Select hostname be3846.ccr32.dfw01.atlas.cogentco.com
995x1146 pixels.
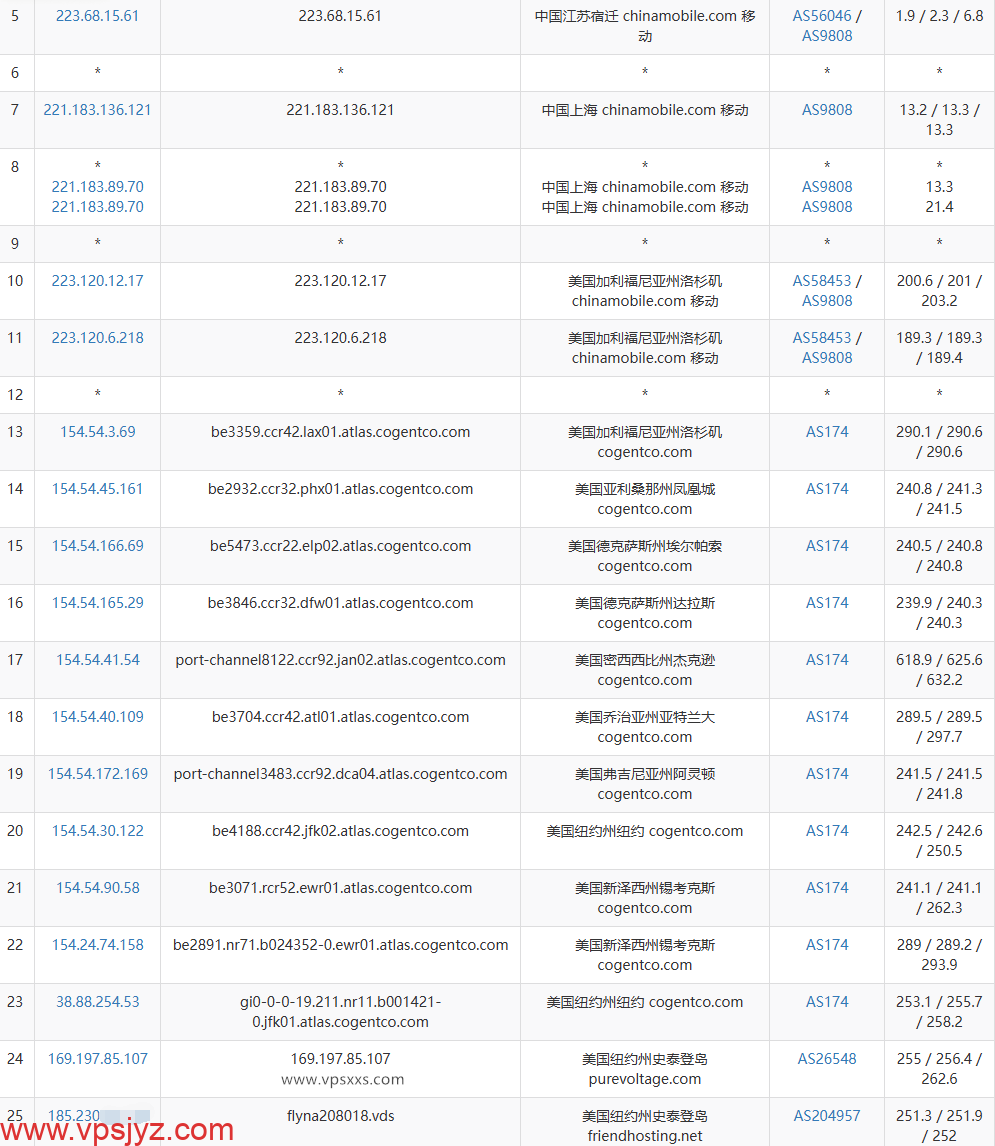pyautogui.click(x=340, y=603)
